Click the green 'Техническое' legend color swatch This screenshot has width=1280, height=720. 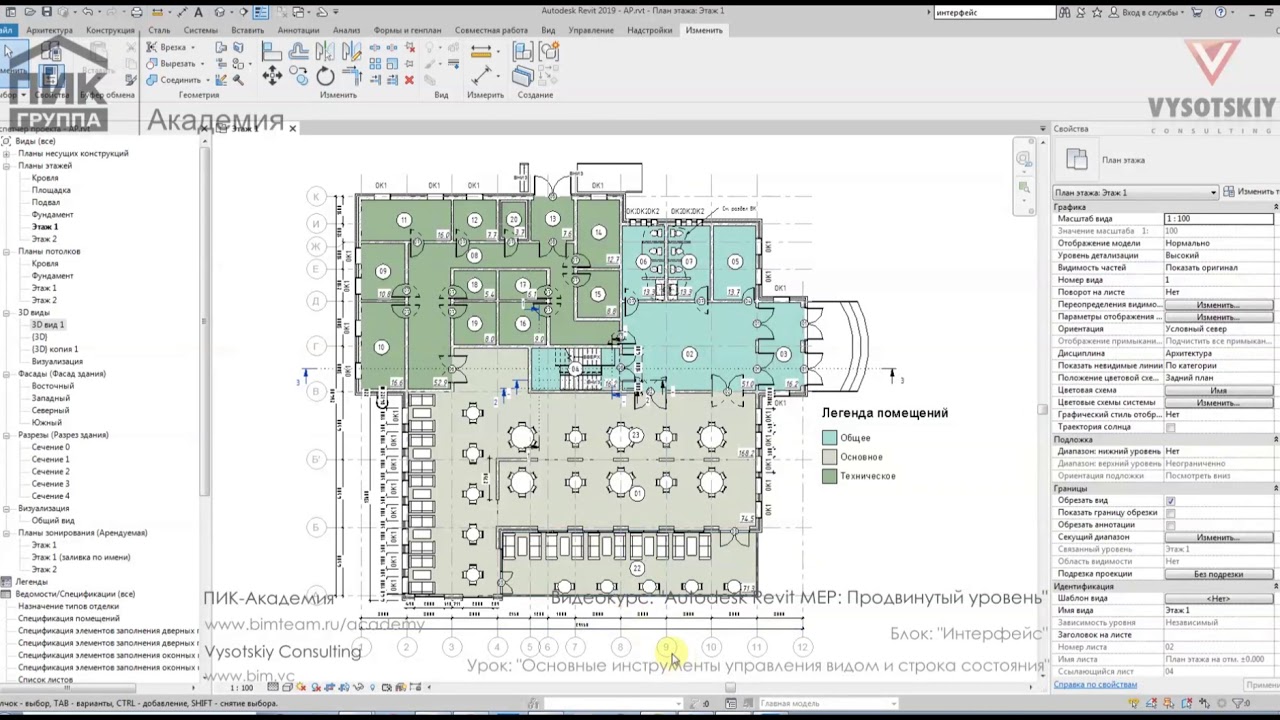click(x=829, y=476)
